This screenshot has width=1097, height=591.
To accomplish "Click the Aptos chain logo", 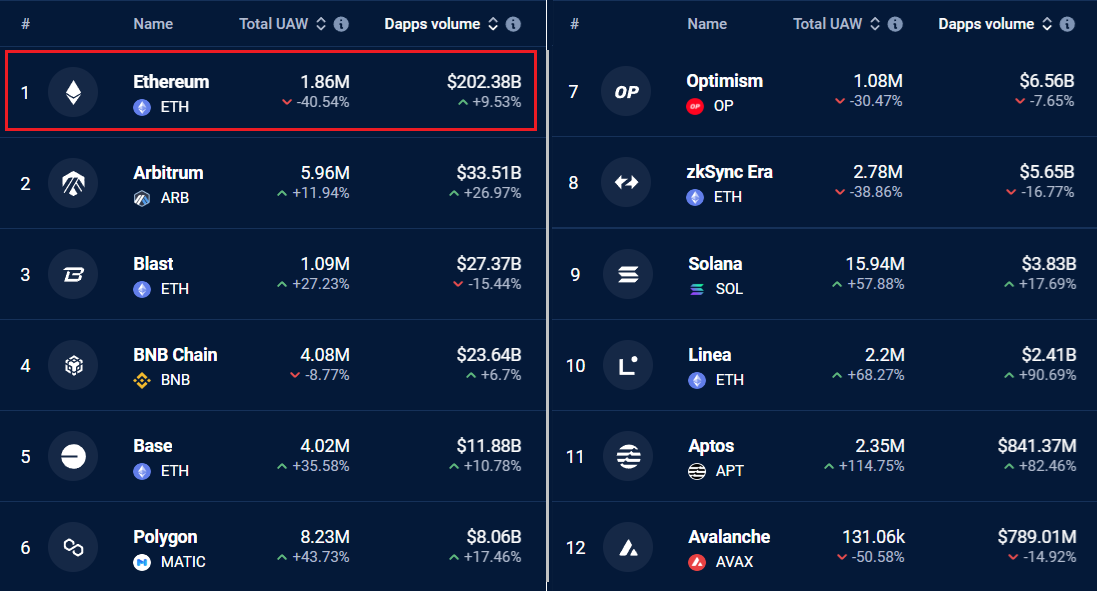I will 626,456.
